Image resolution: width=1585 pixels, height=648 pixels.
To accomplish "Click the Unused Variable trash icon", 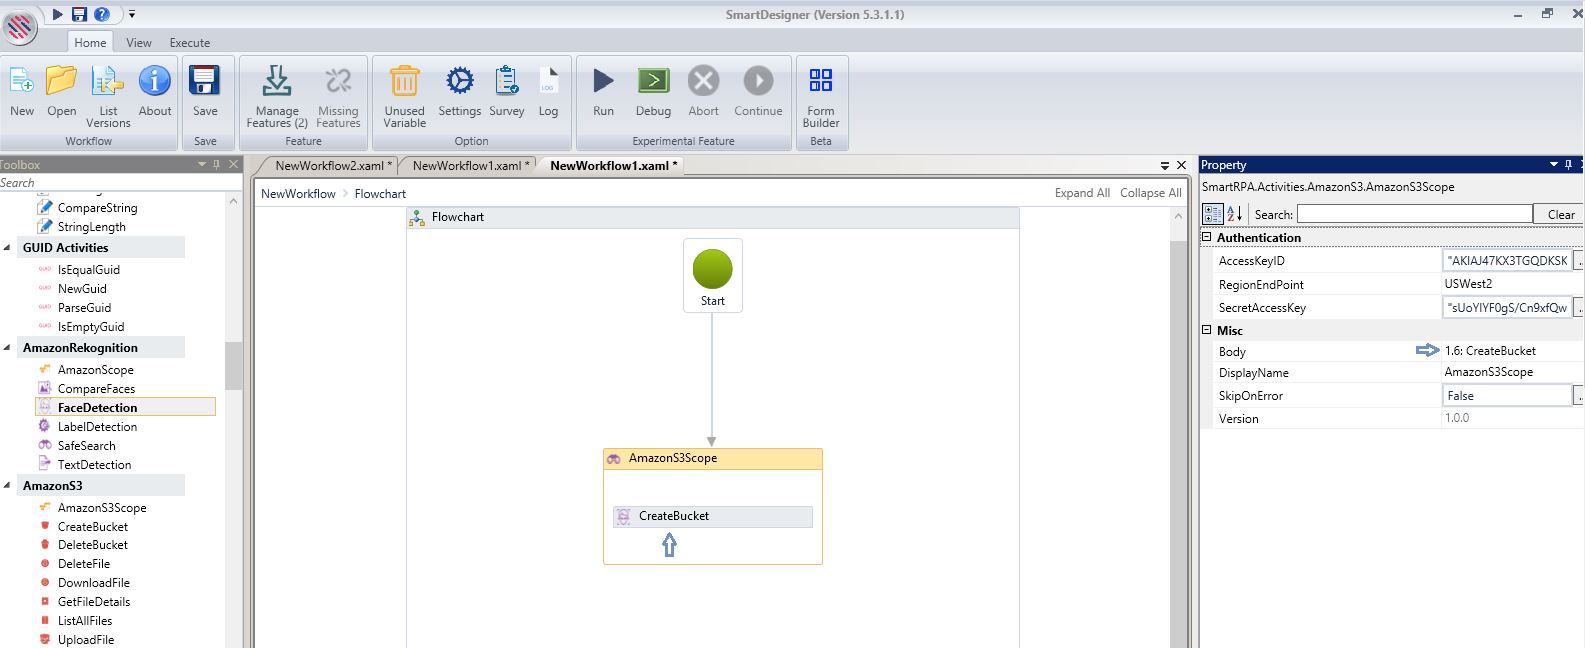I will [x=404, y=81].
